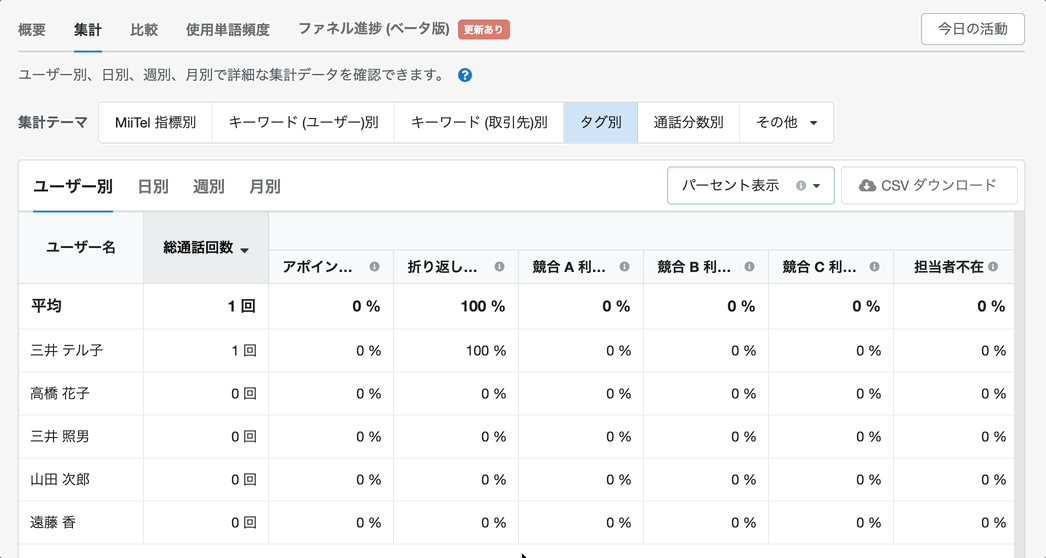Click user name 遠藤 香

pyautogui.click(x=53, y=523)
